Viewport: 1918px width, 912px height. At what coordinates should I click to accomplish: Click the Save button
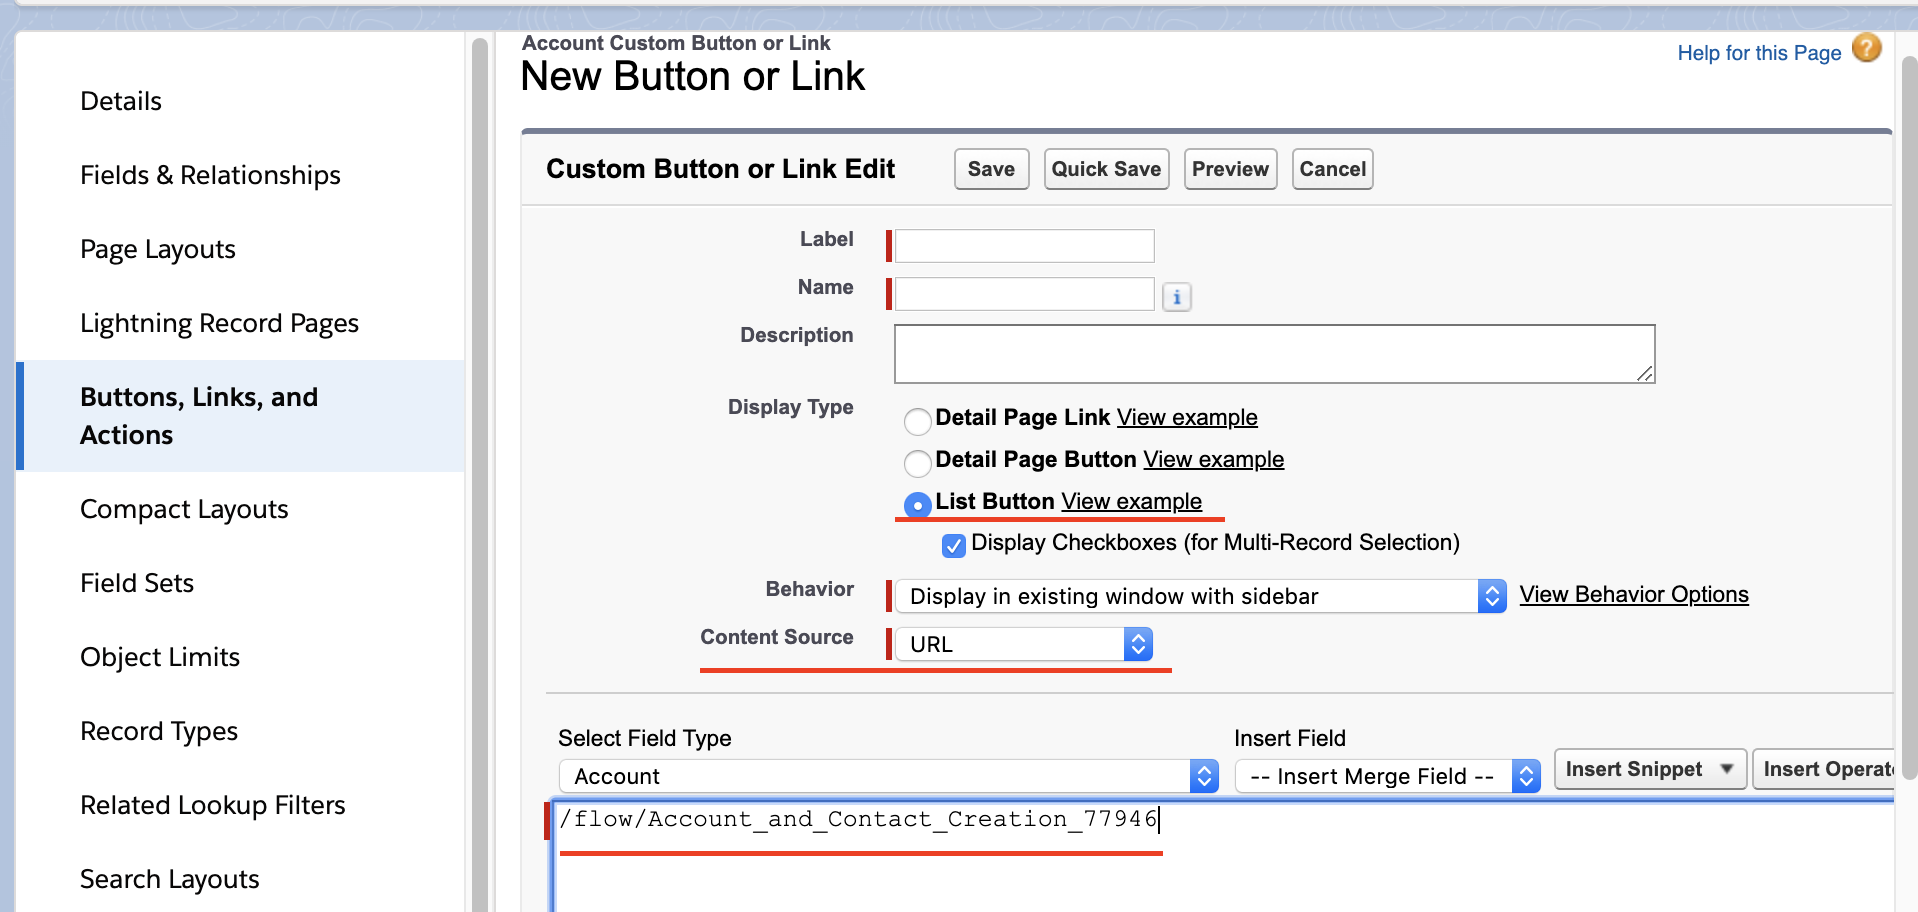coord(991,169)
